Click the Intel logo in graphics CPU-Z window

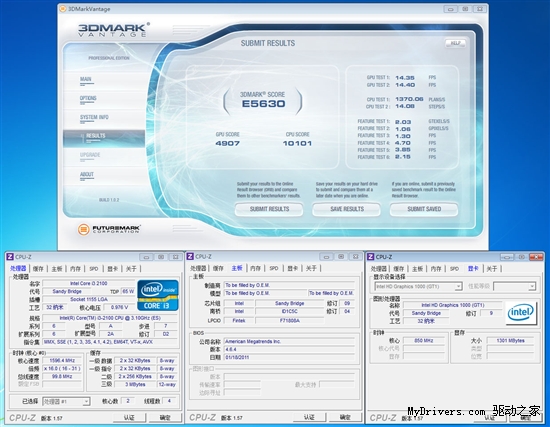[521, 312]
